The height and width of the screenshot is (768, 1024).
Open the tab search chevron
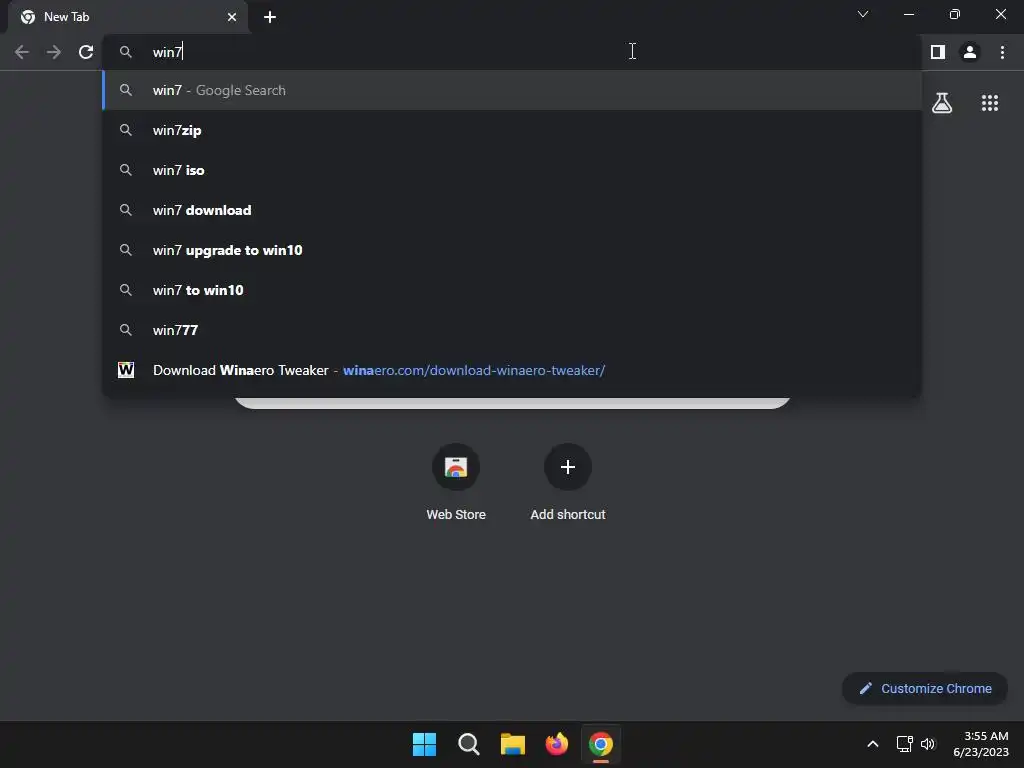pyautogui.click(x=863, y=14)
